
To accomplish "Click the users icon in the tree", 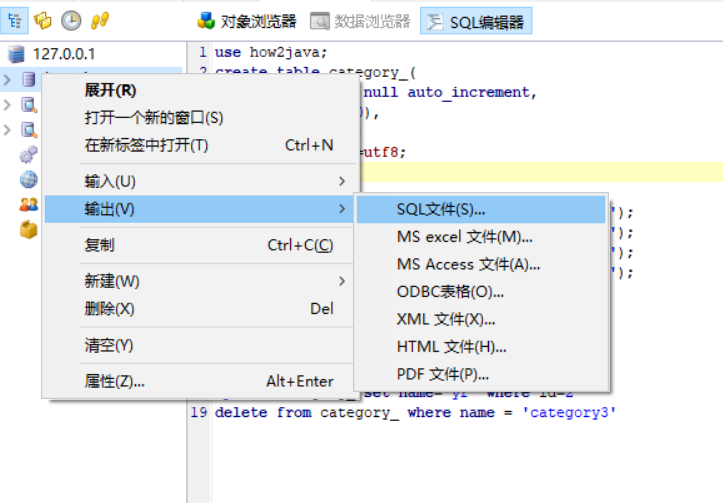I will (29, 204).
